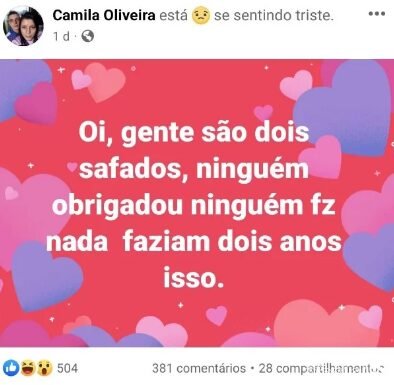This screenshot has height=385, width=394.
Task: Click the purple heart at lower left
Action: click(47, 277)
